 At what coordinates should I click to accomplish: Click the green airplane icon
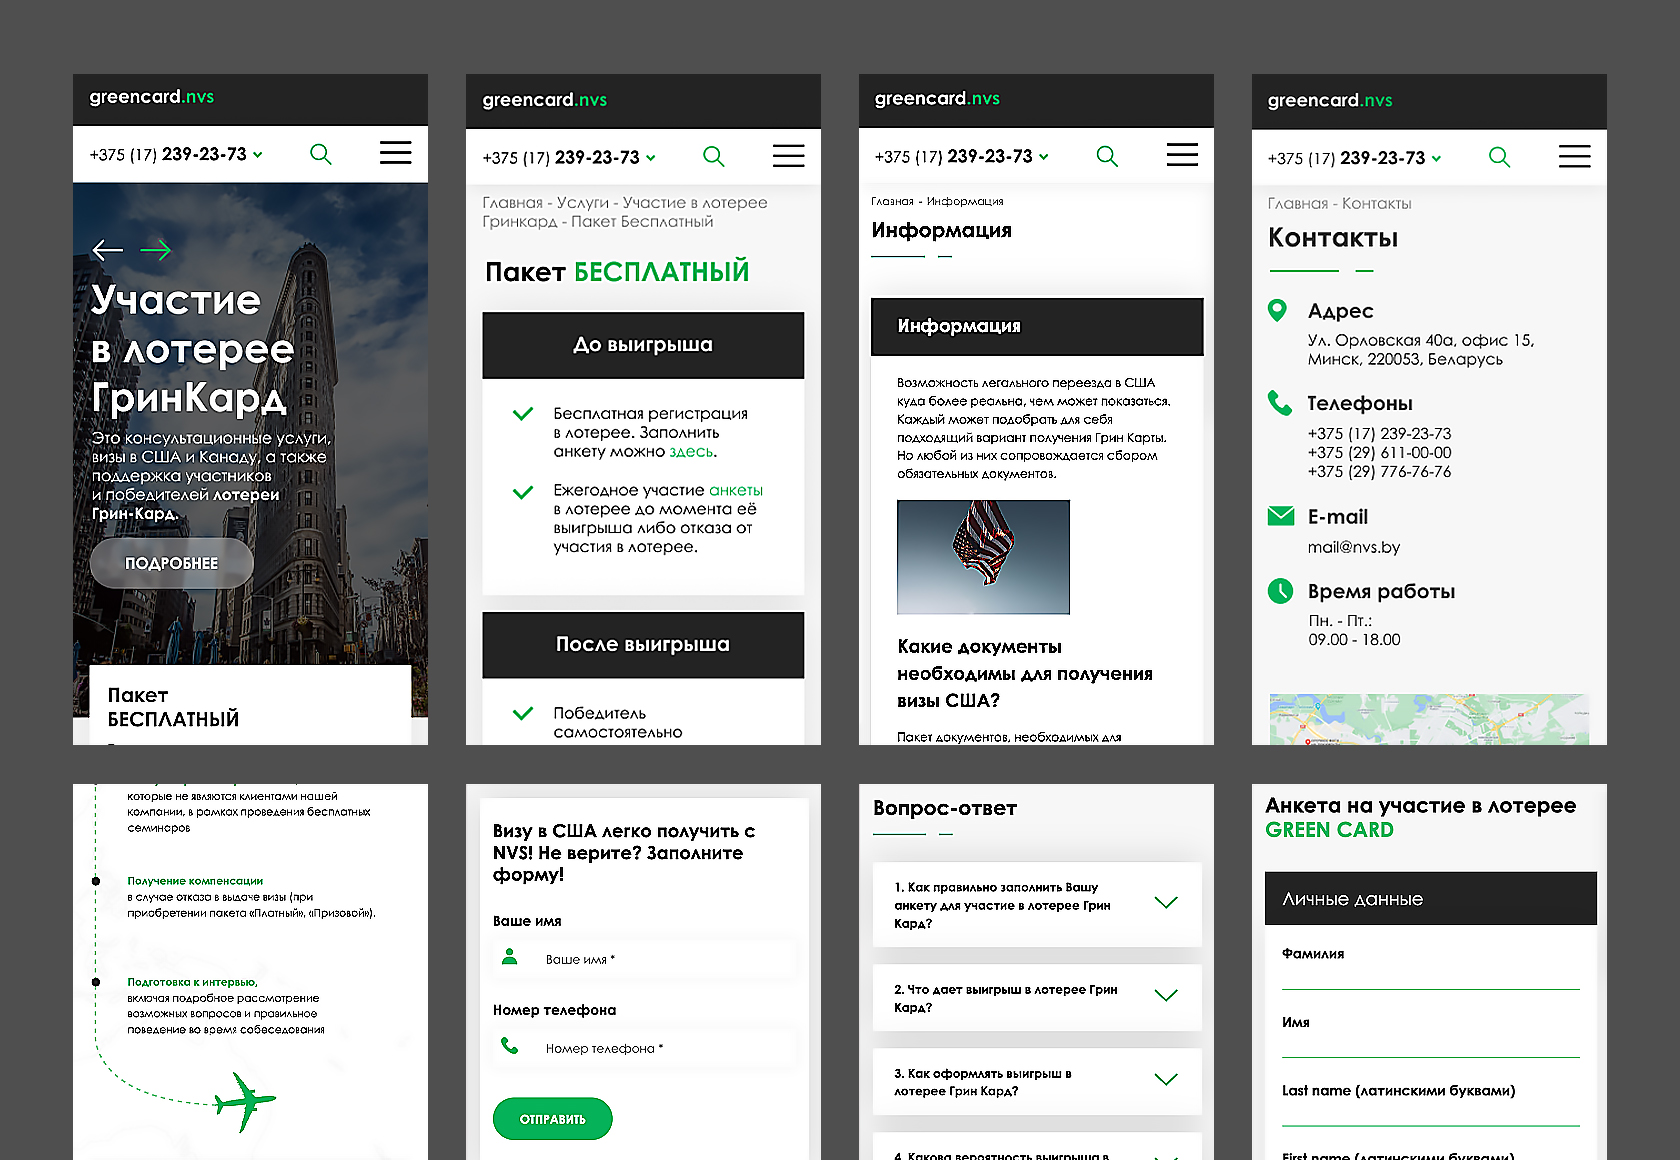pos(245,1102)
